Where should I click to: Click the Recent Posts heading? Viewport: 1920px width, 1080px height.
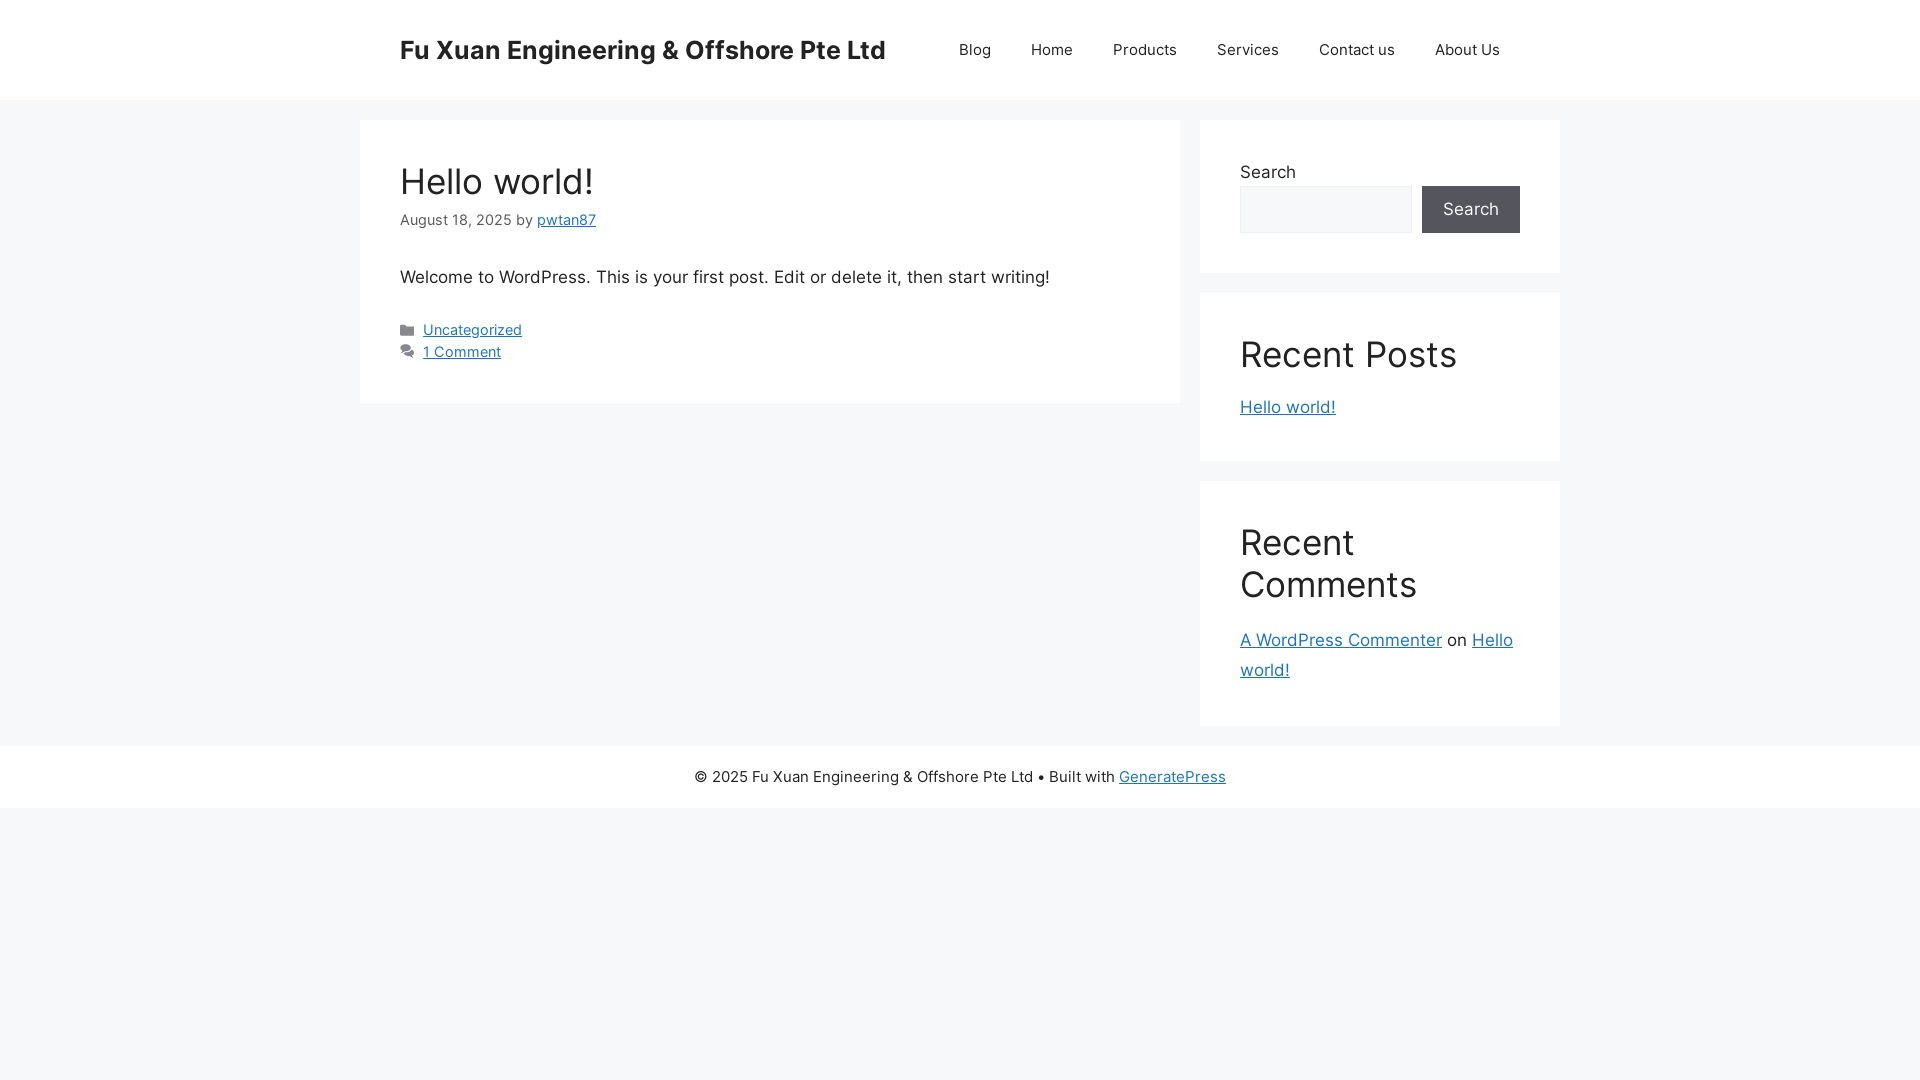(x=1348, y=355)
